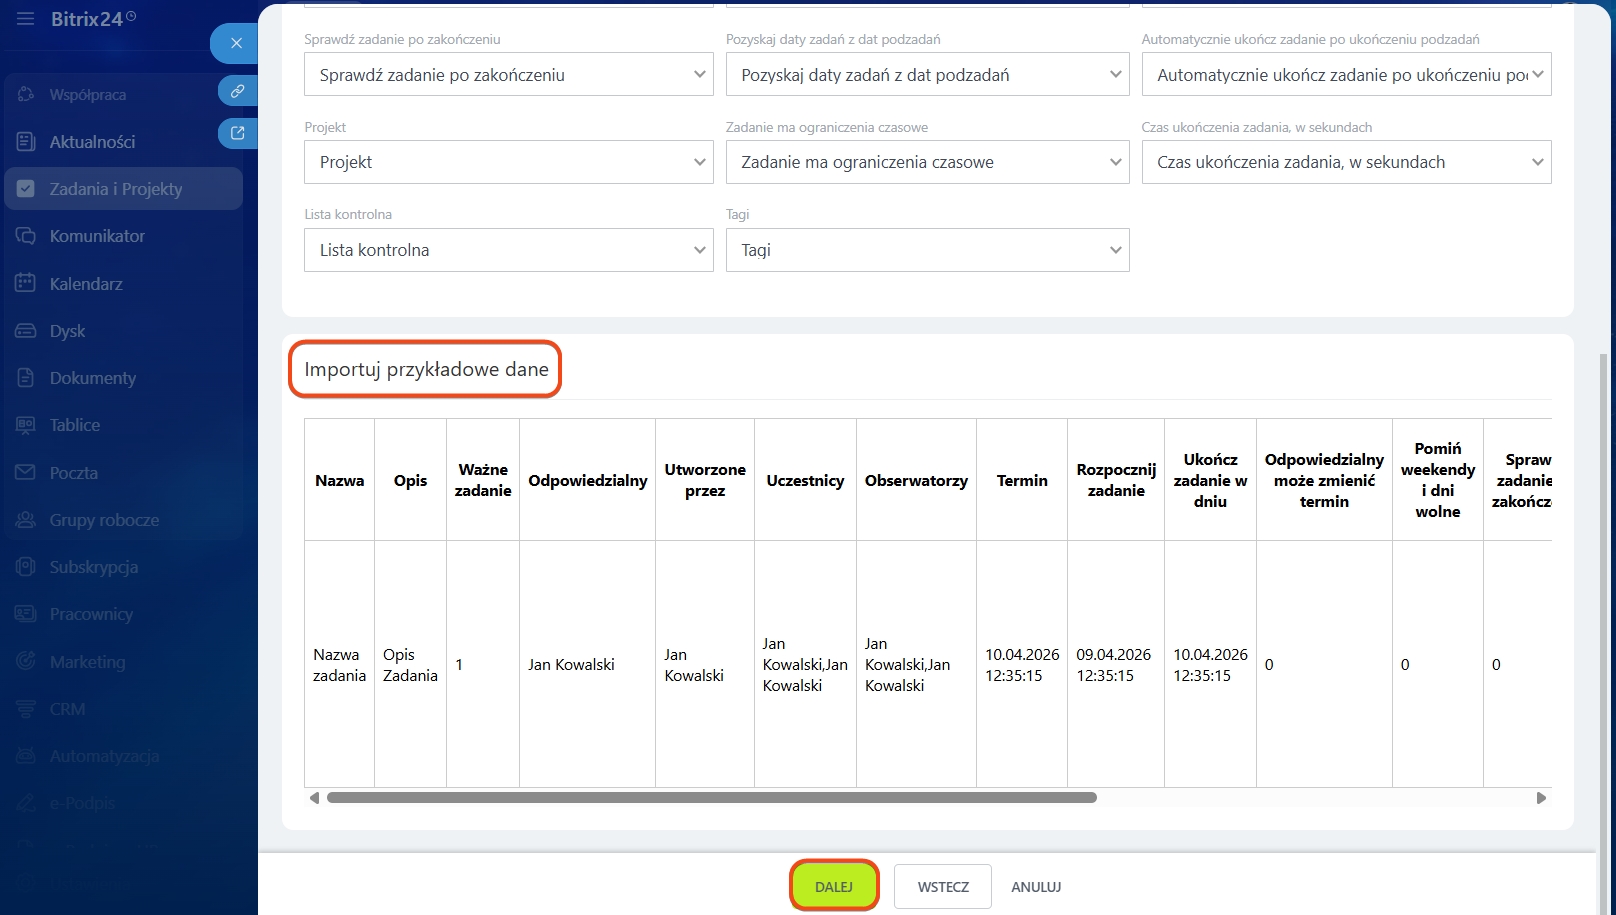Click the Poczta mail icon in sidebar
The height and width of the screenshot is (915, 1616).
26,472
